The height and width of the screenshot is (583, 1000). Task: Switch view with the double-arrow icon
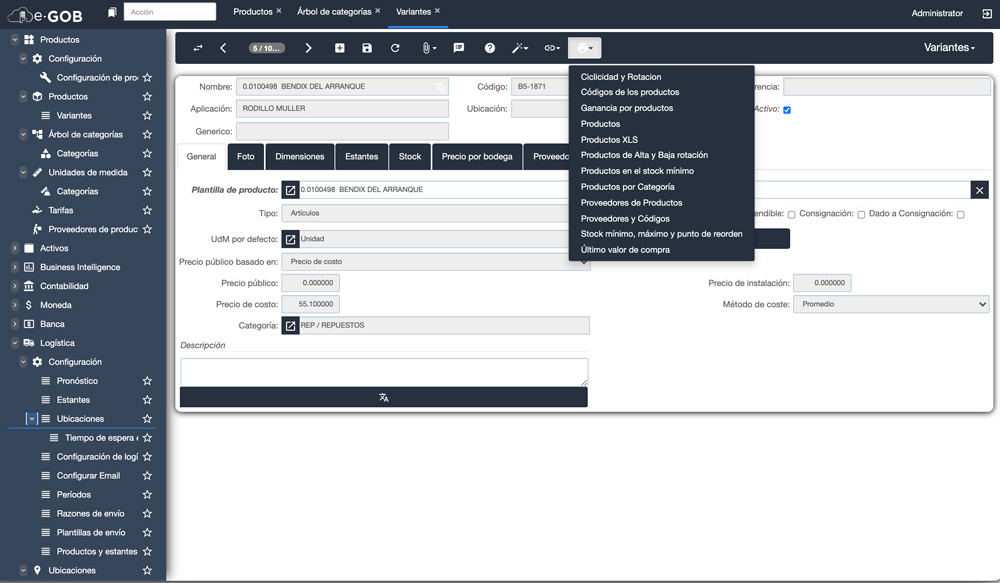point(198,48)
